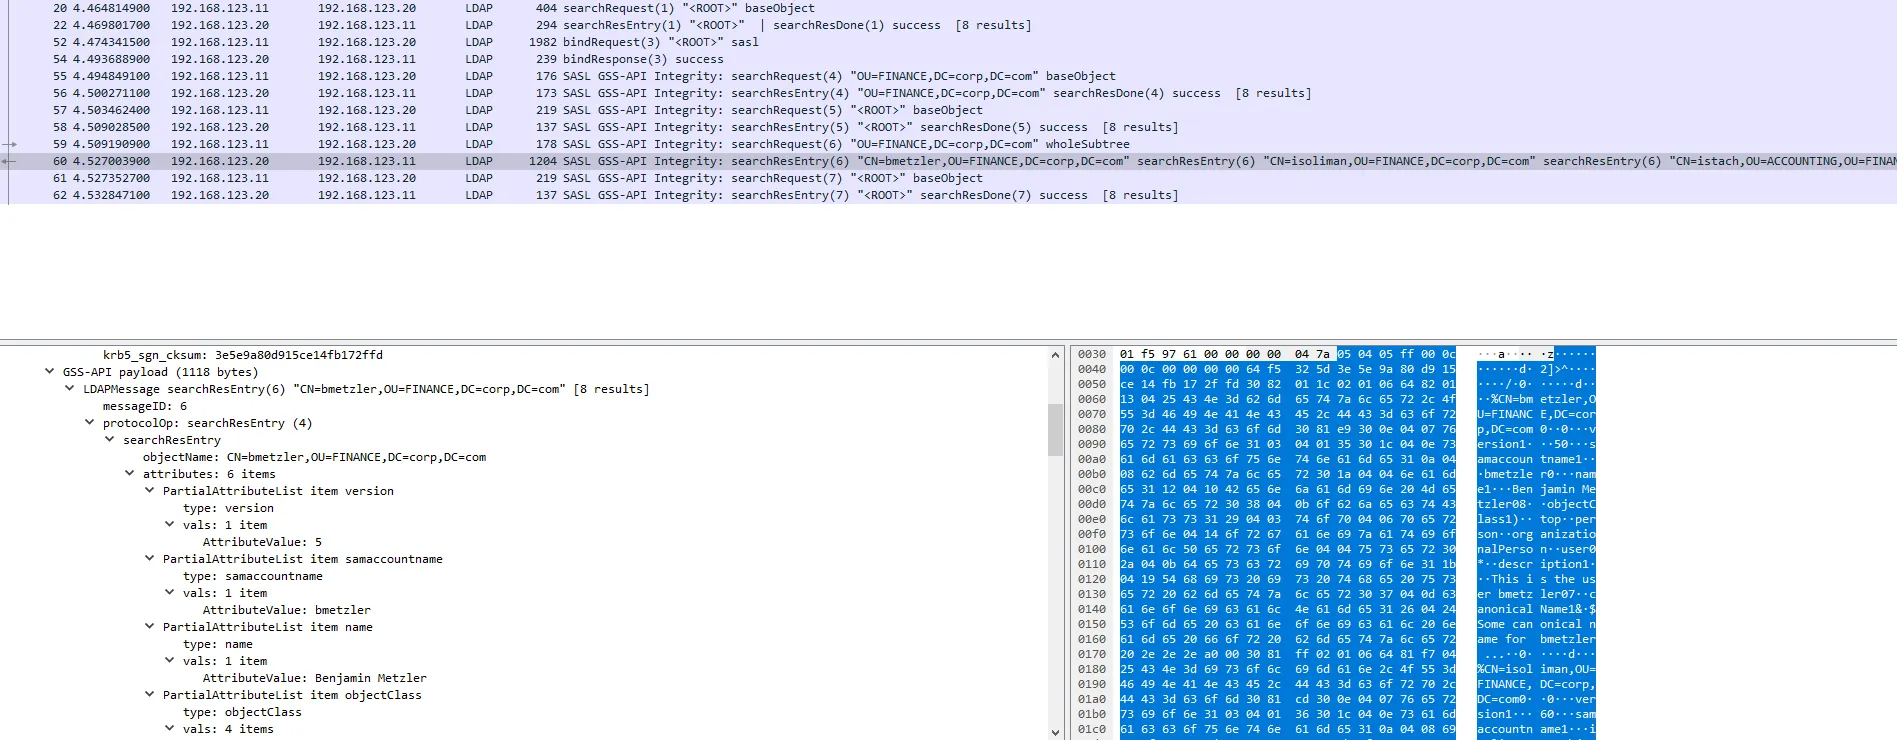This screenshot has height=740, width=1897.
Task: Select AttributeValue: 5 line
Action: pyautogui.click(x=262, y=542)
